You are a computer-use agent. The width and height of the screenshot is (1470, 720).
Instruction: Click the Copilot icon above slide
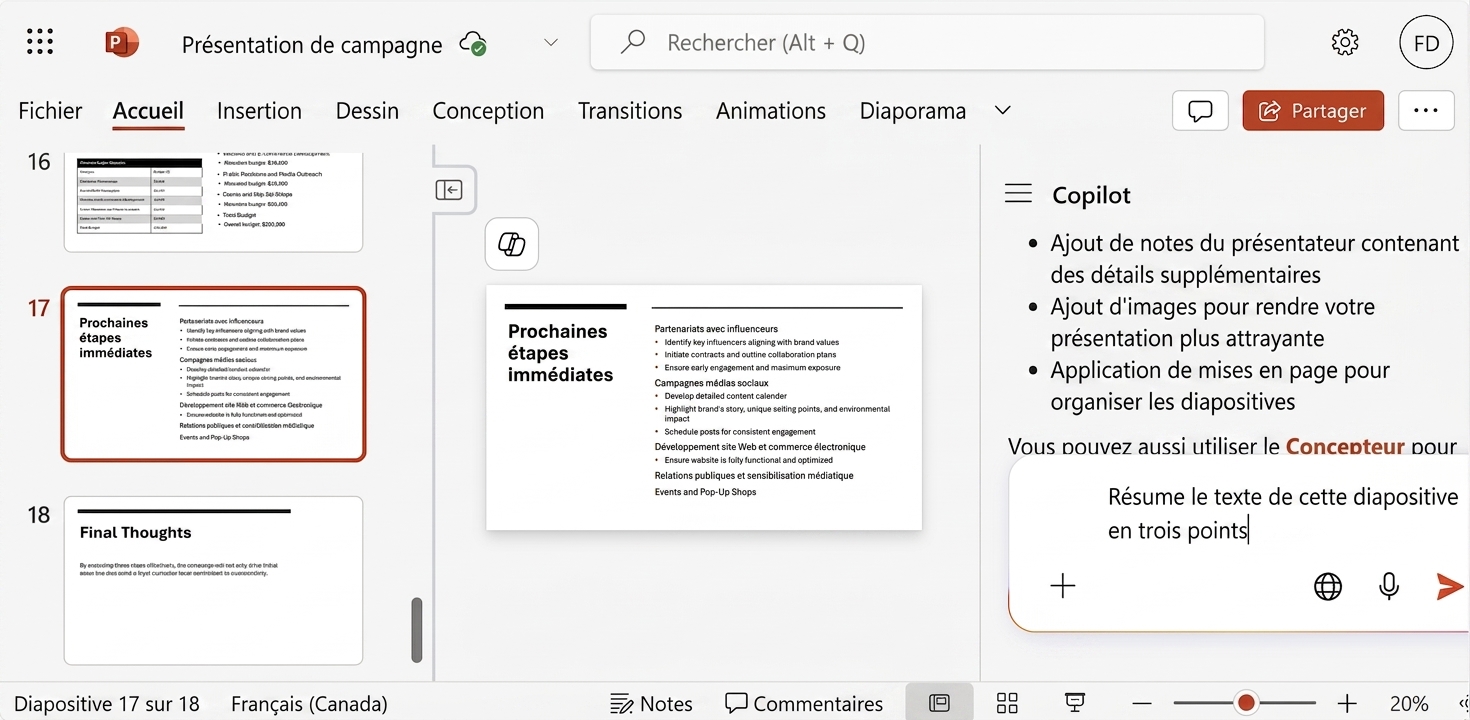(x=512, y=244)
